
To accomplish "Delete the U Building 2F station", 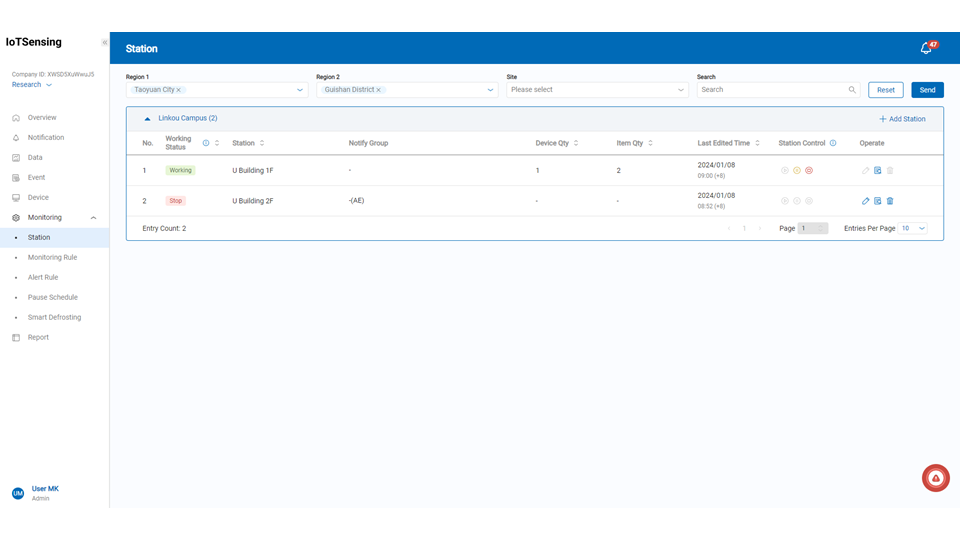I will (890, 201).
